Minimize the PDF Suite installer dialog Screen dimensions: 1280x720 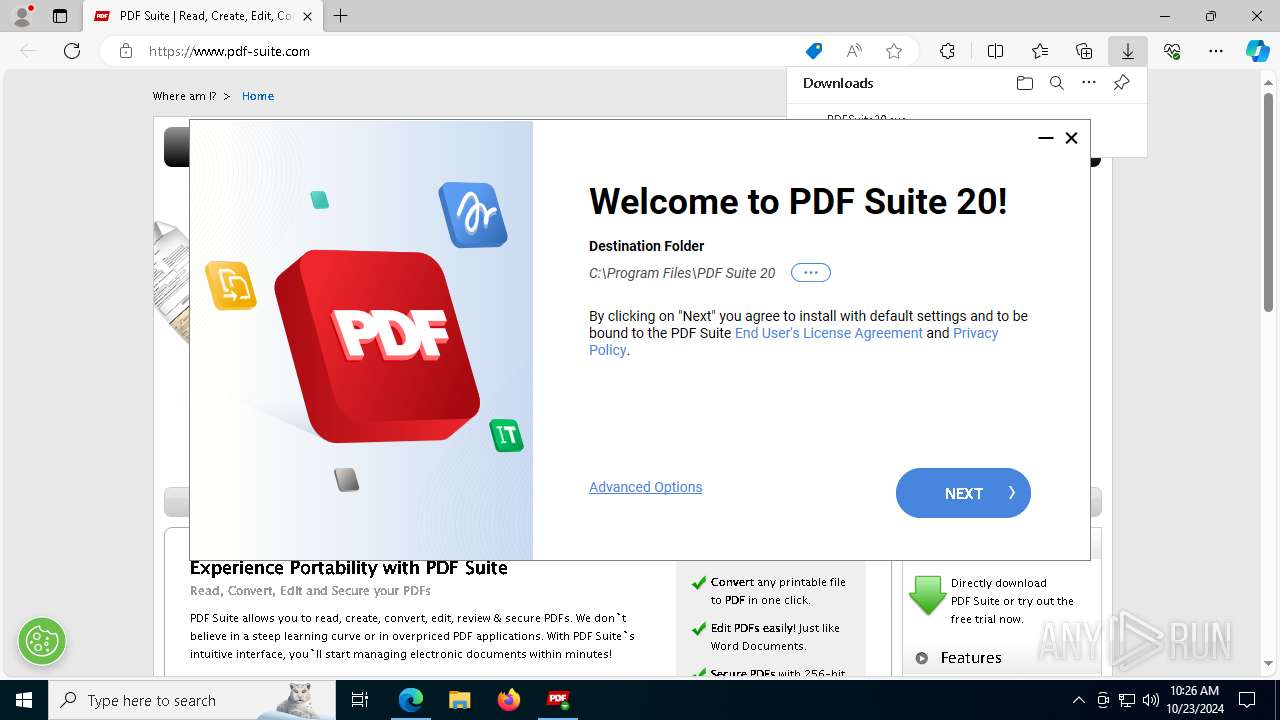[1046, 138]
